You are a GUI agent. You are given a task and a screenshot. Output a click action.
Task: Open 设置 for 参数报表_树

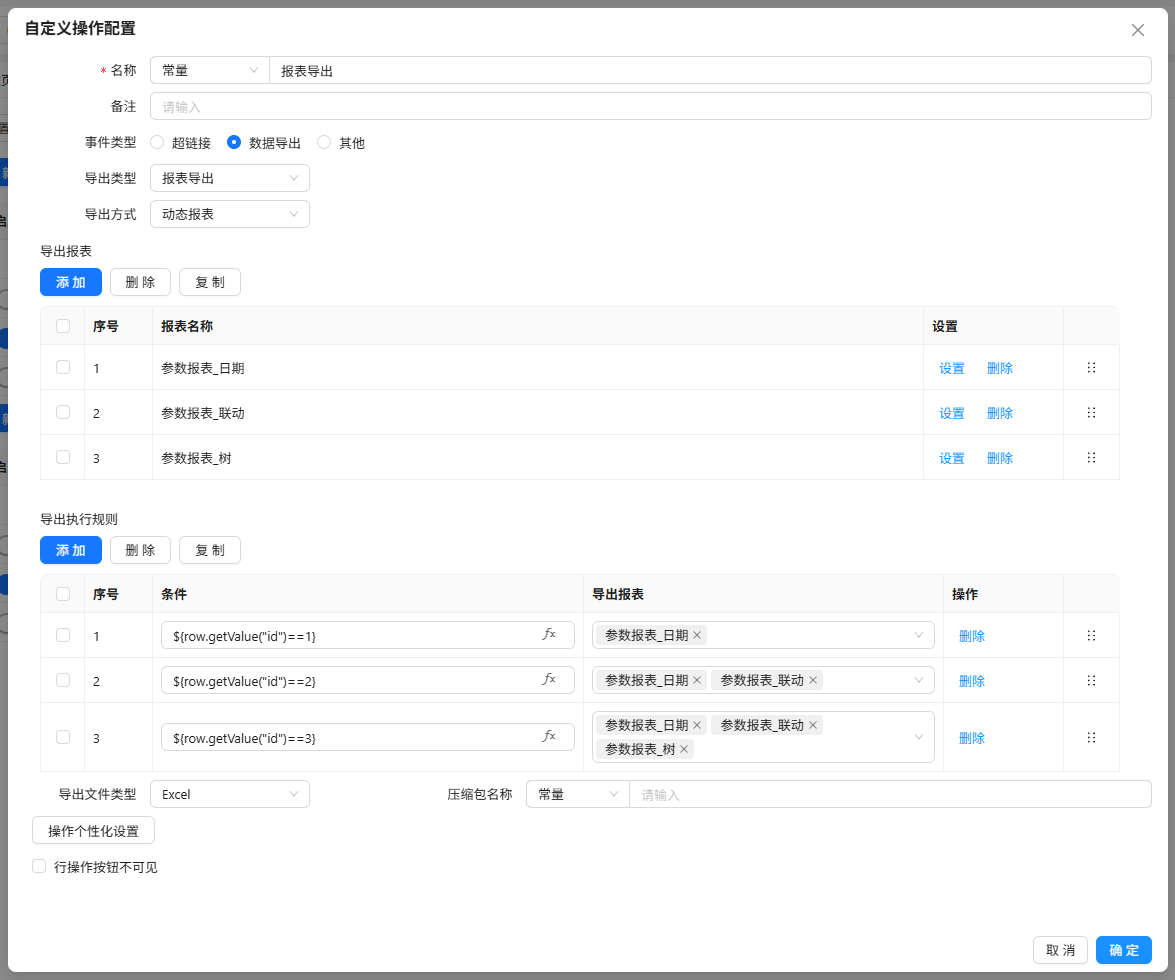click(952, 459)
